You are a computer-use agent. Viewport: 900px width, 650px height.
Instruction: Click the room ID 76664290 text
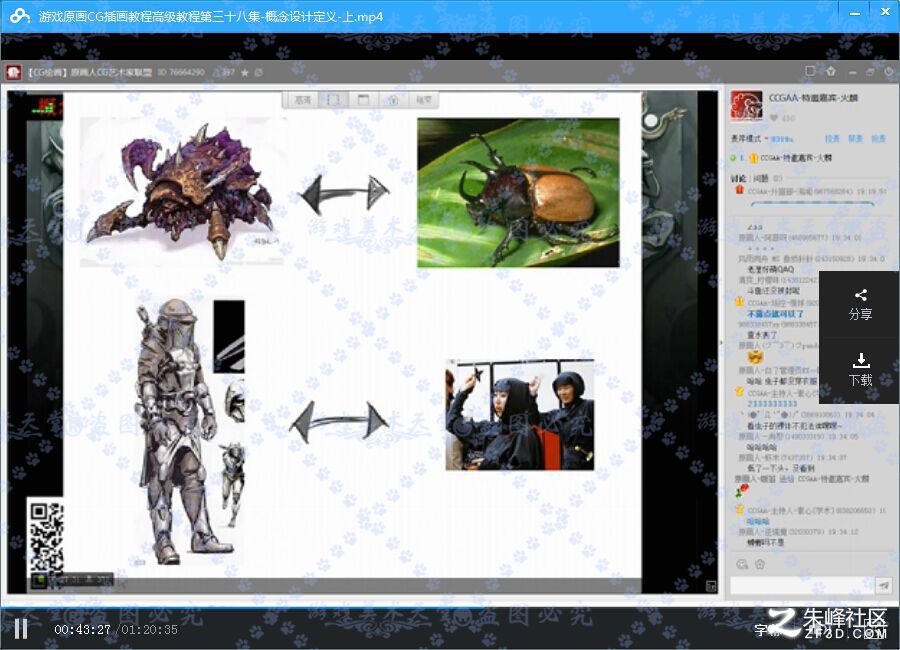pyautogui.click(x=181, y=72)
